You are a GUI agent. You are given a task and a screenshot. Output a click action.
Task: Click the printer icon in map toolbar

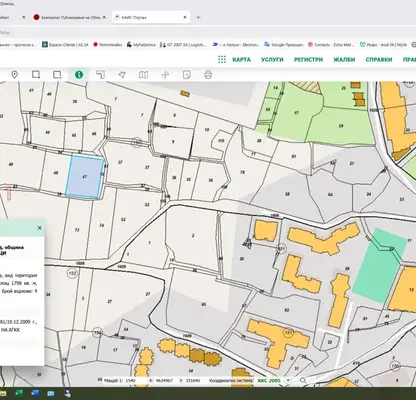click(208, 75)
